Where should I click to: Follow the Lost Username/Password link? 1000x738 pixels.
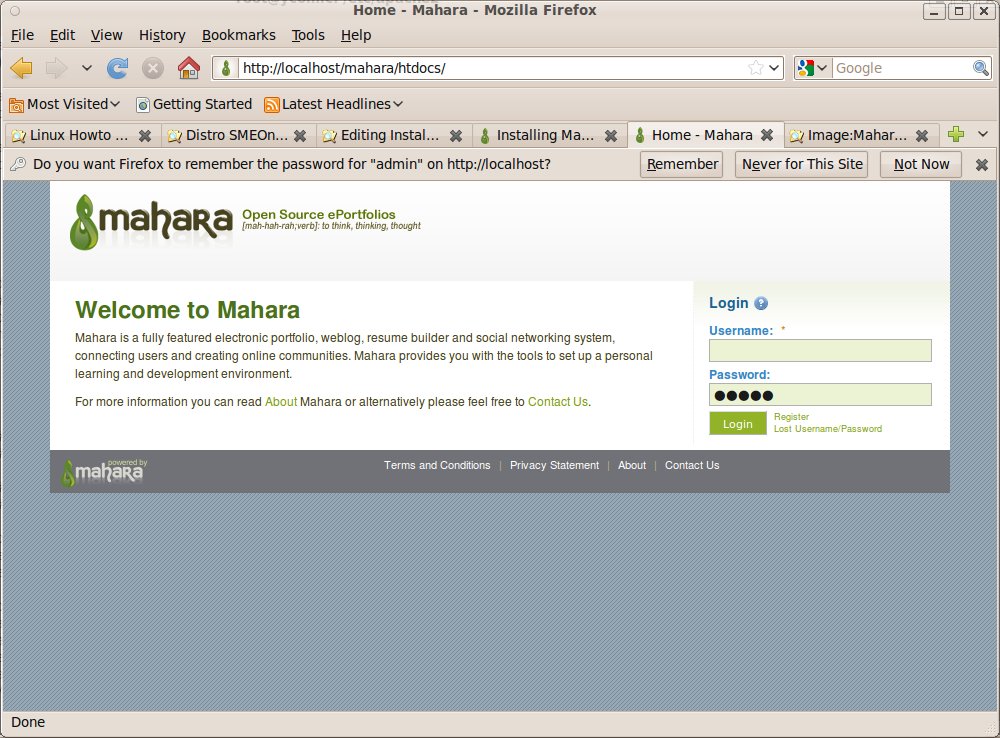[x=828, y=429]
